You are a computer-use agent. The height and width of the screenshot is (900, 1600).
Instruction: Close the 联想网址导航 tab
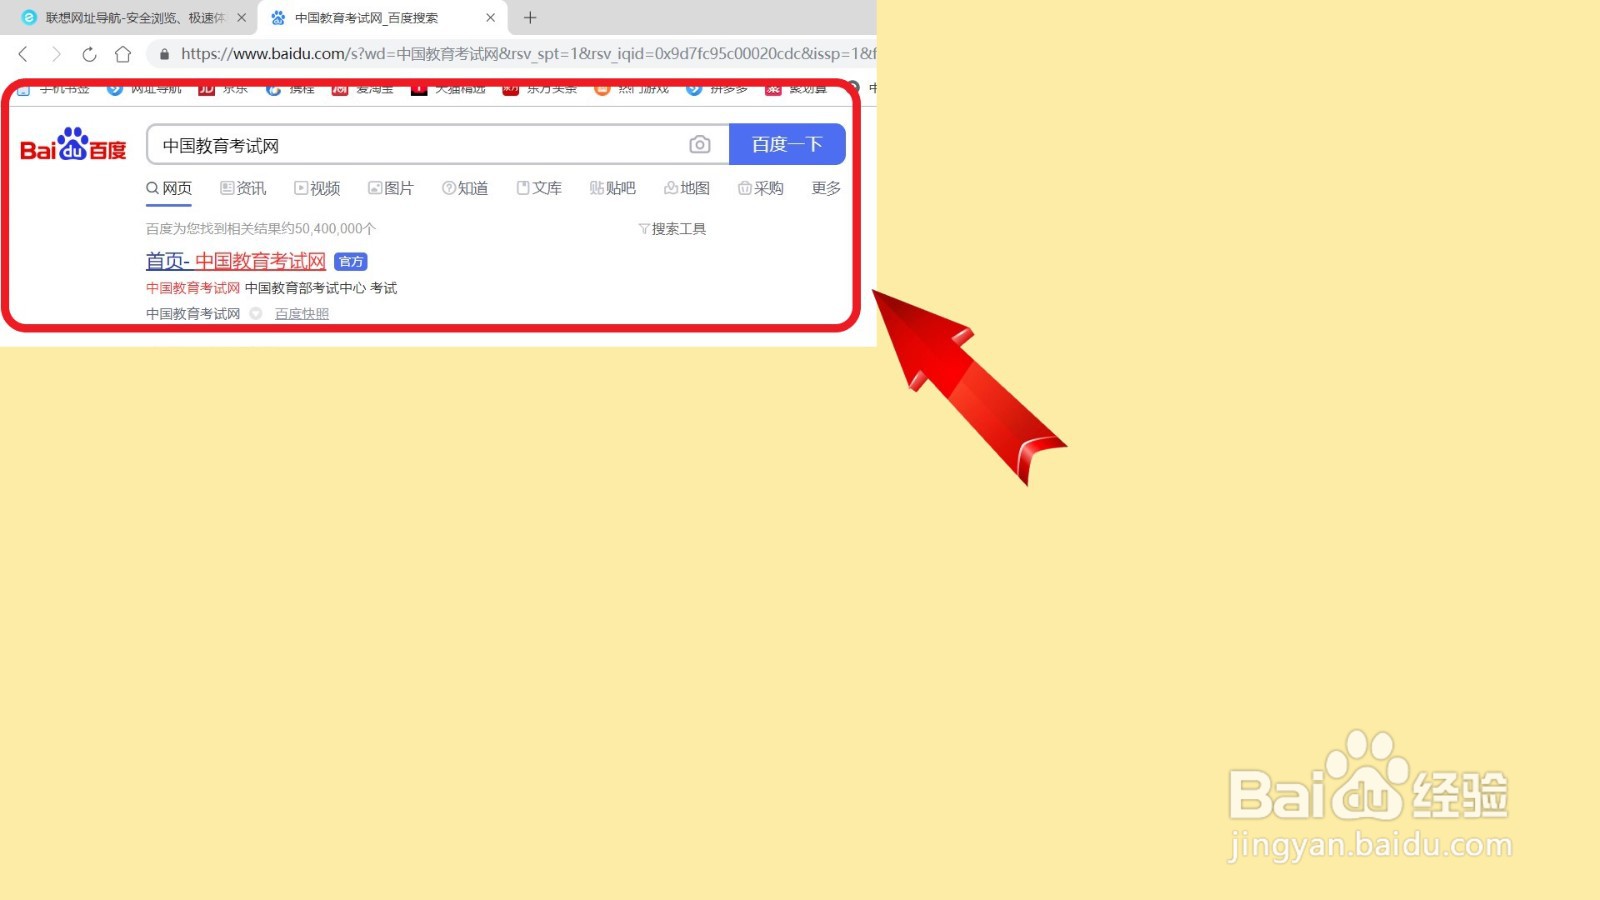(241, 18)
